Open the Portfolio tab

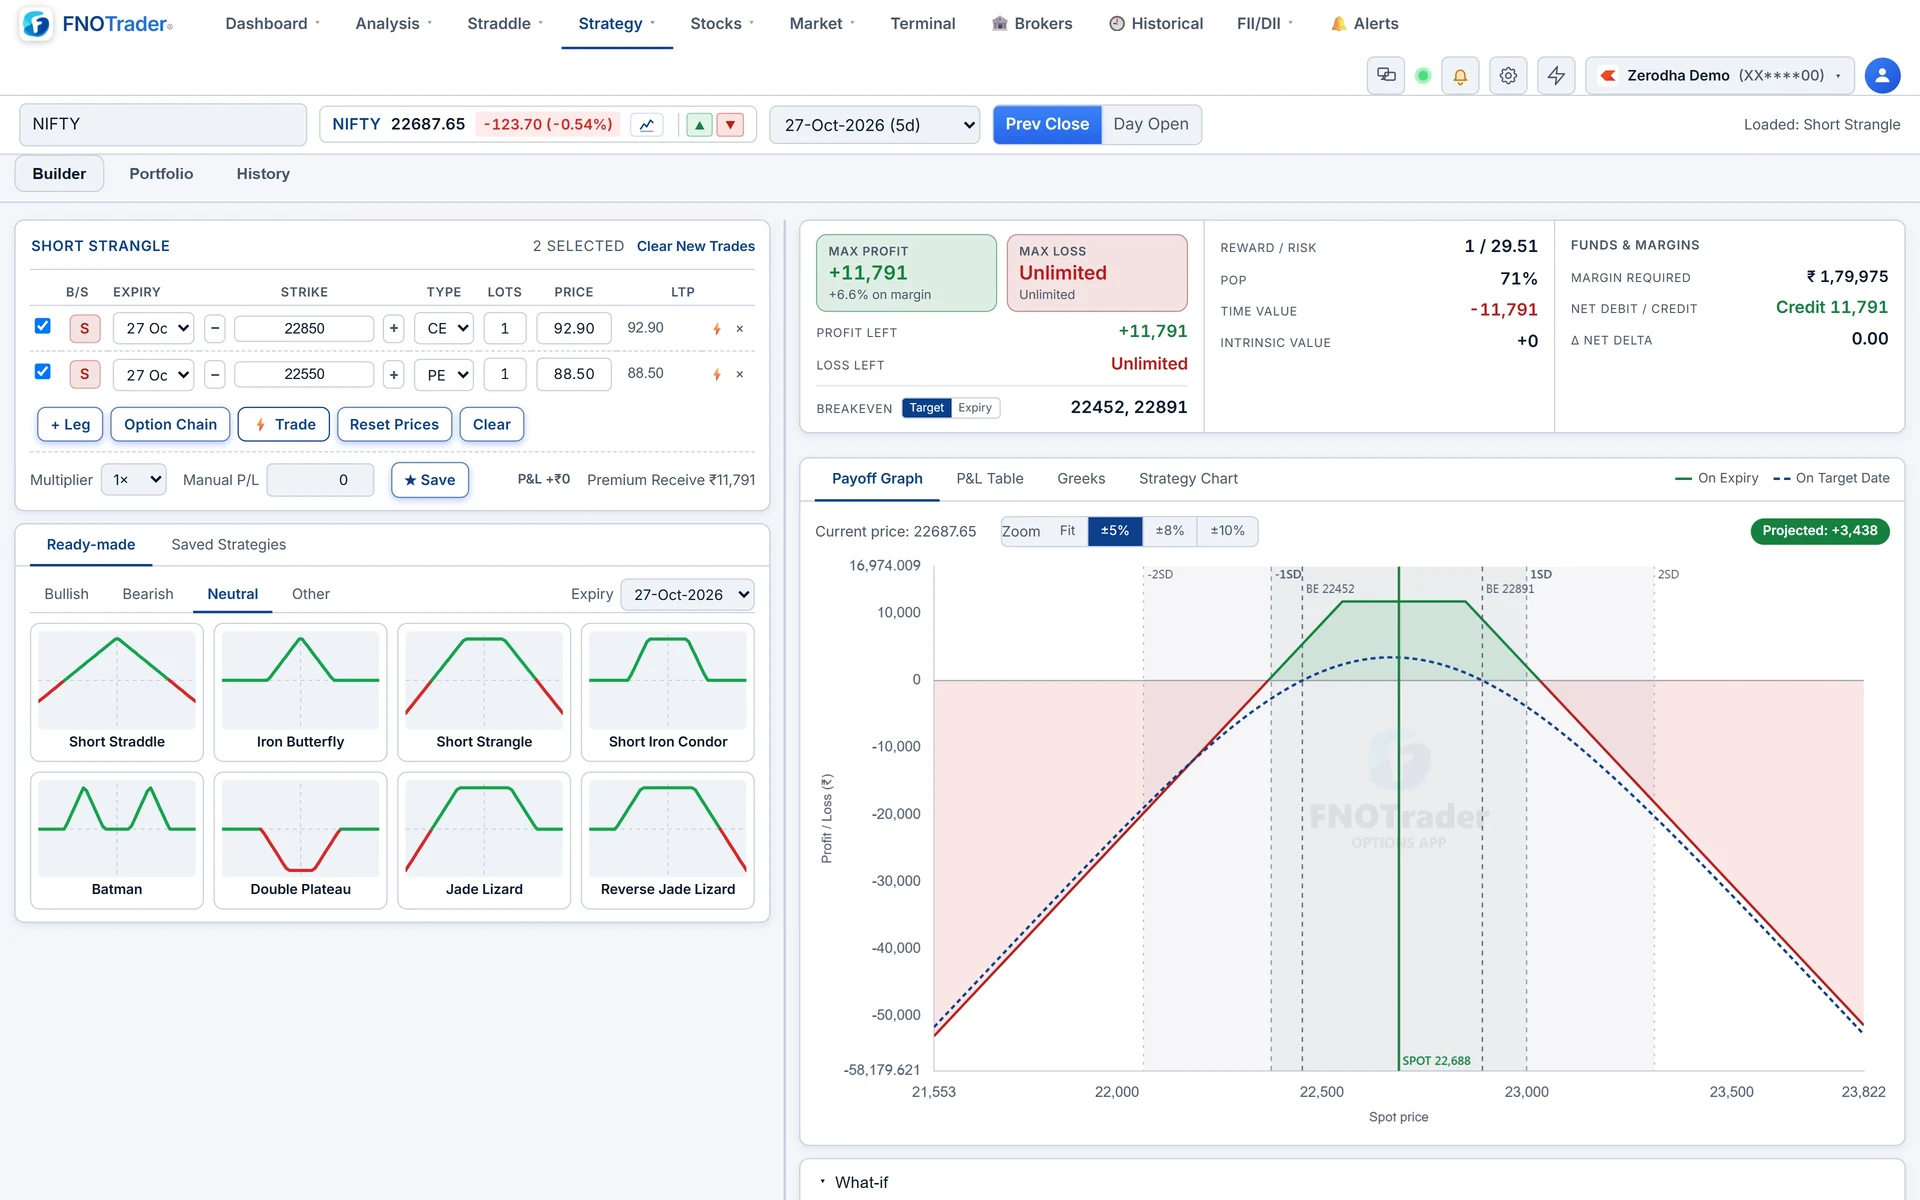click(x=161, y=174)
